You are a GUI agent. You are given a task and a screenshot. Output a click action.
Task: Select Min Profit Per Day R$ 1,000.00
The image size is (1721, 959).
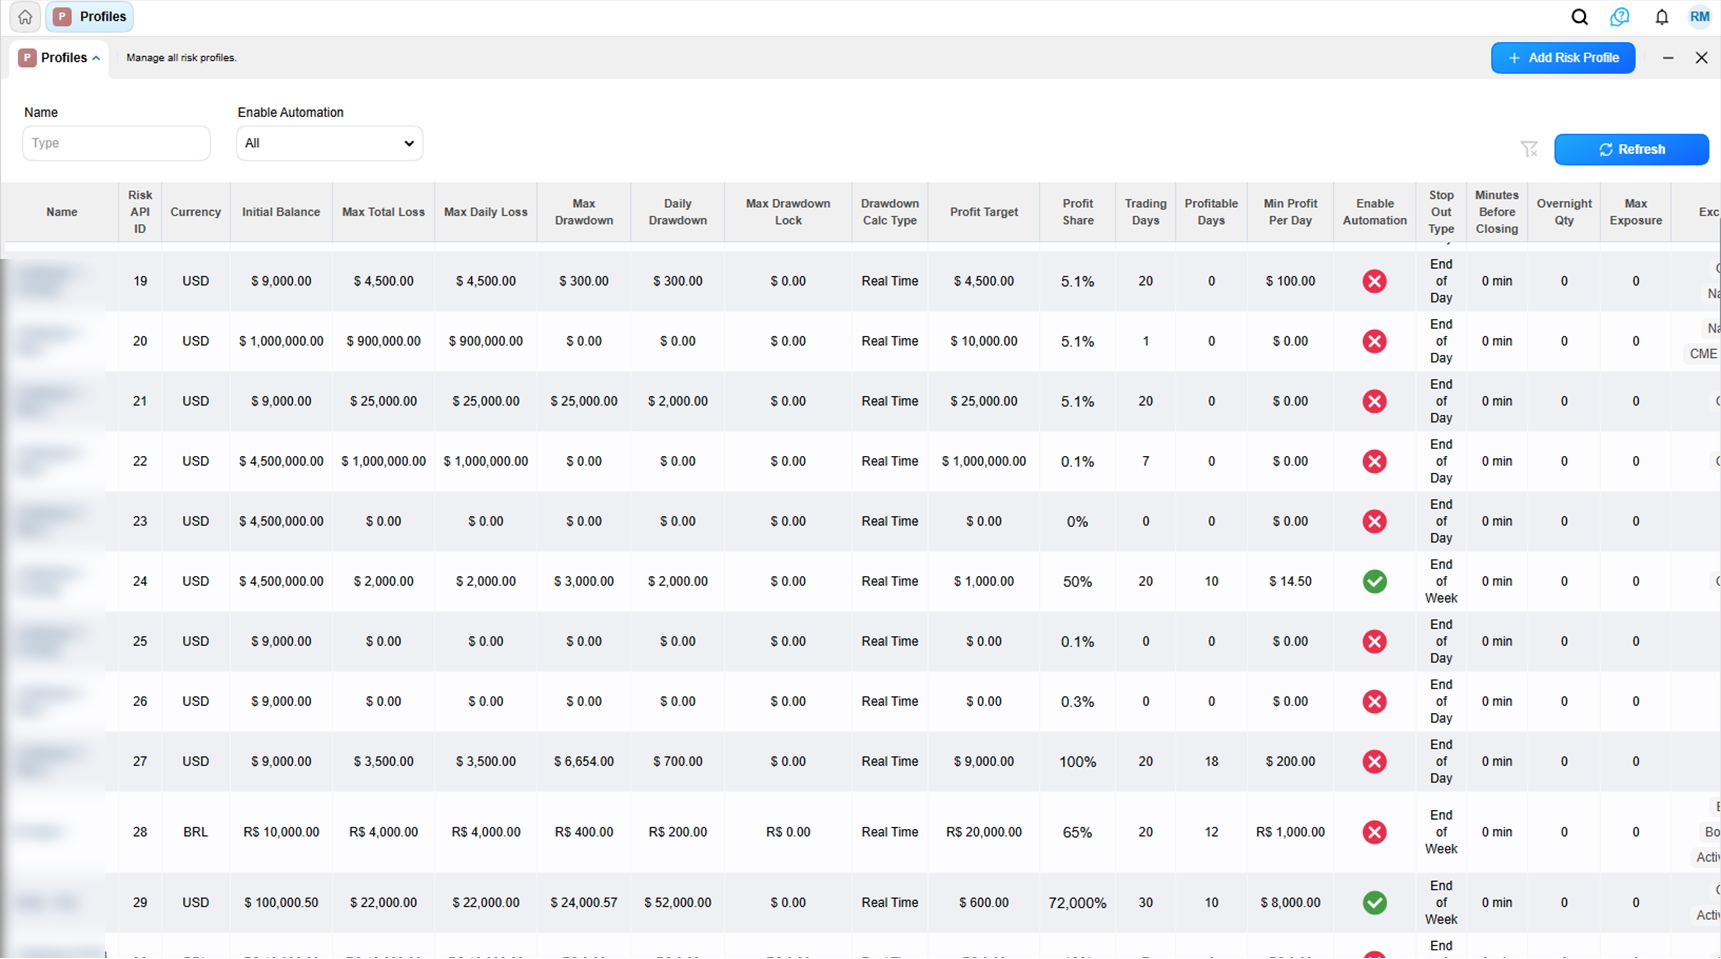1290,832
